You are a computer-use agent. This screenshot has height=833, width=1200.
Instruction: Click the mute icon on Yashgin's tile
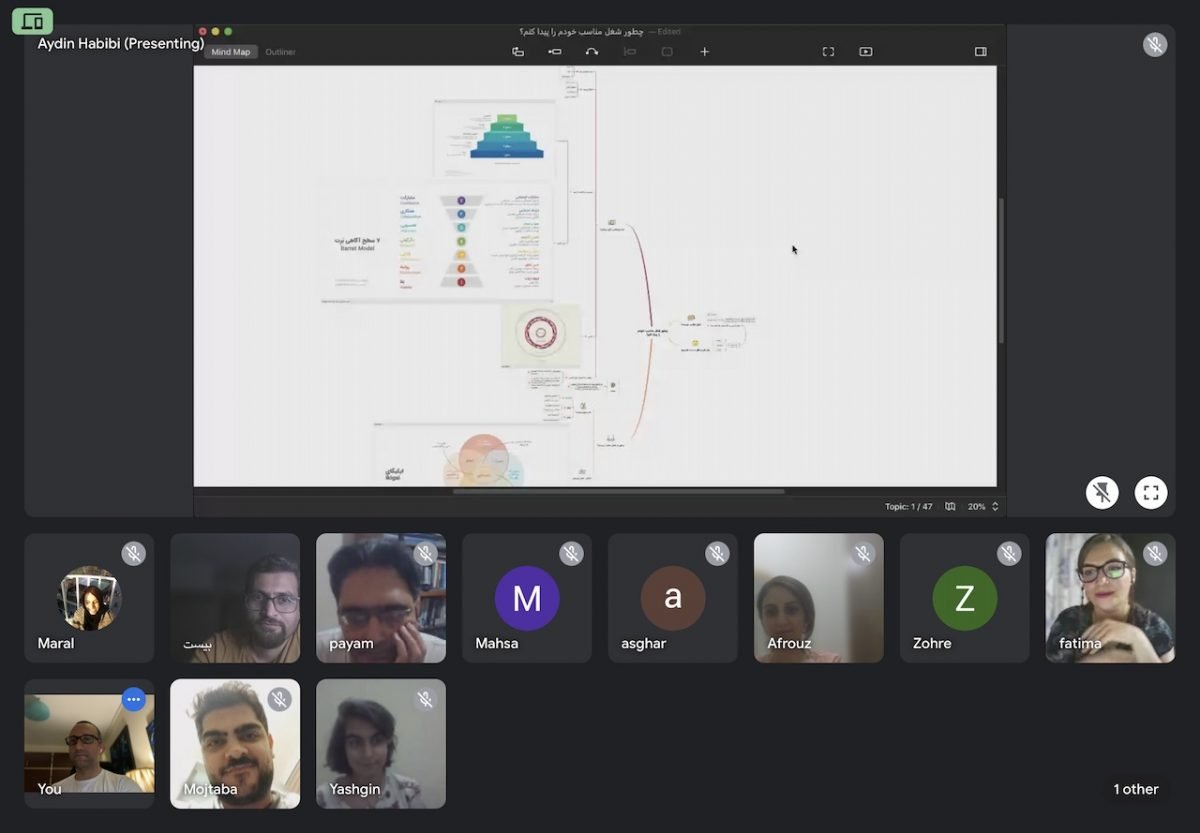point(426,700)
